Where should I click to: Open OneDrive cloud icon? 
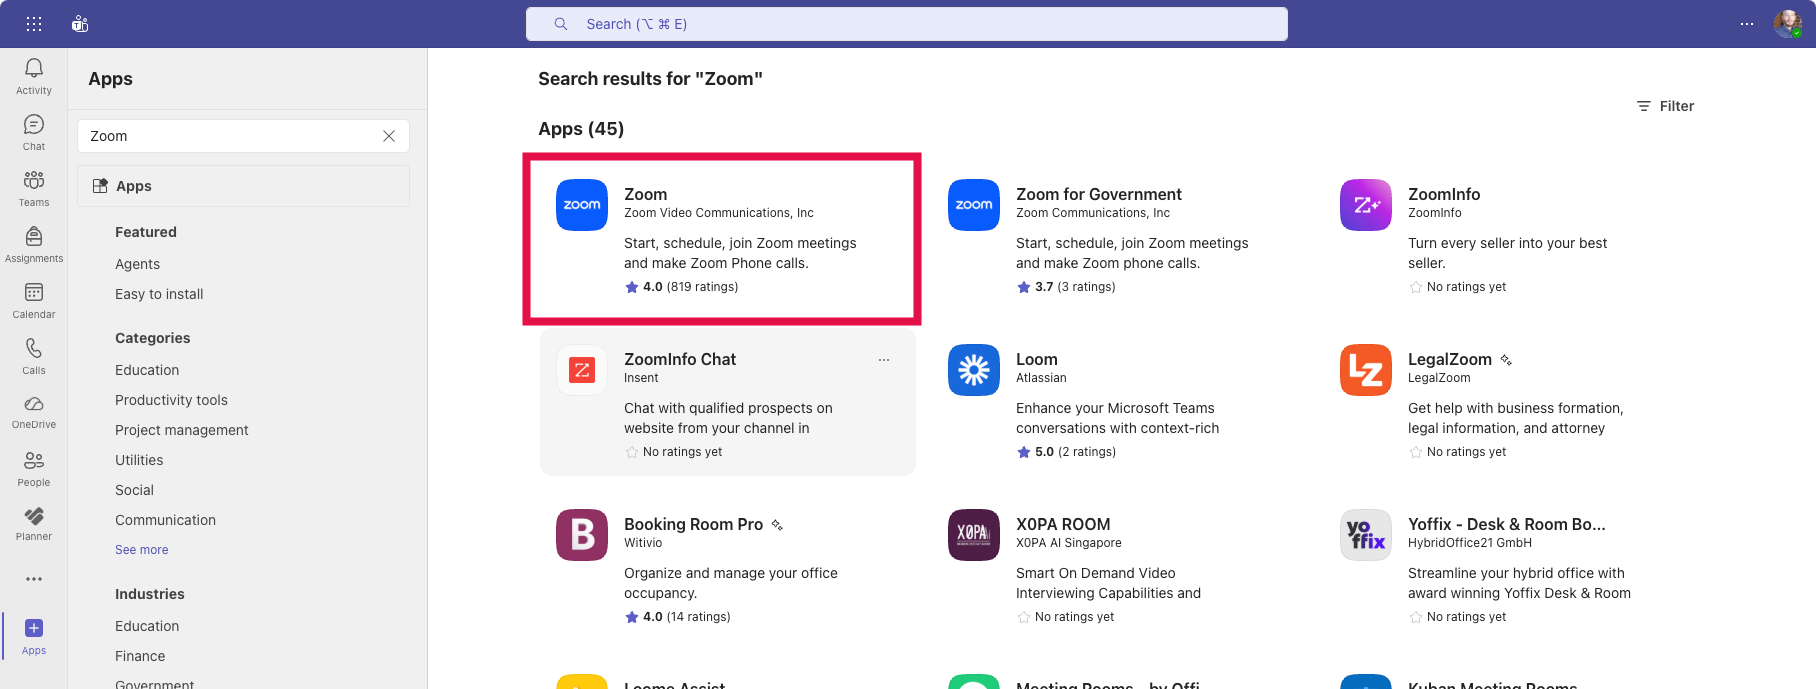coord(34,403)
